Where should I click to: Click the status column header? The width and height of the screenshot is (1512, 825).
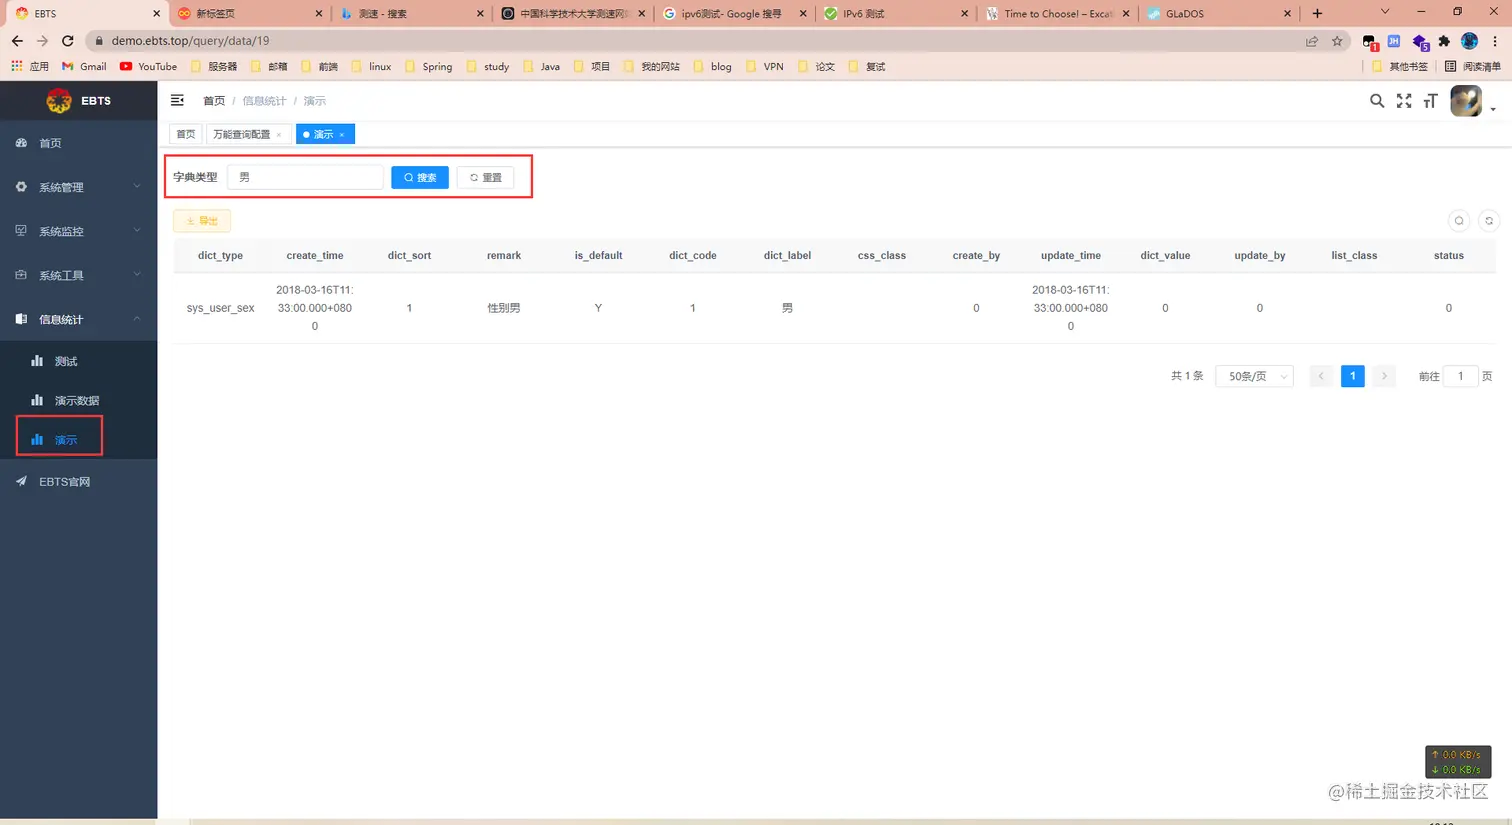coord(1449,255)
